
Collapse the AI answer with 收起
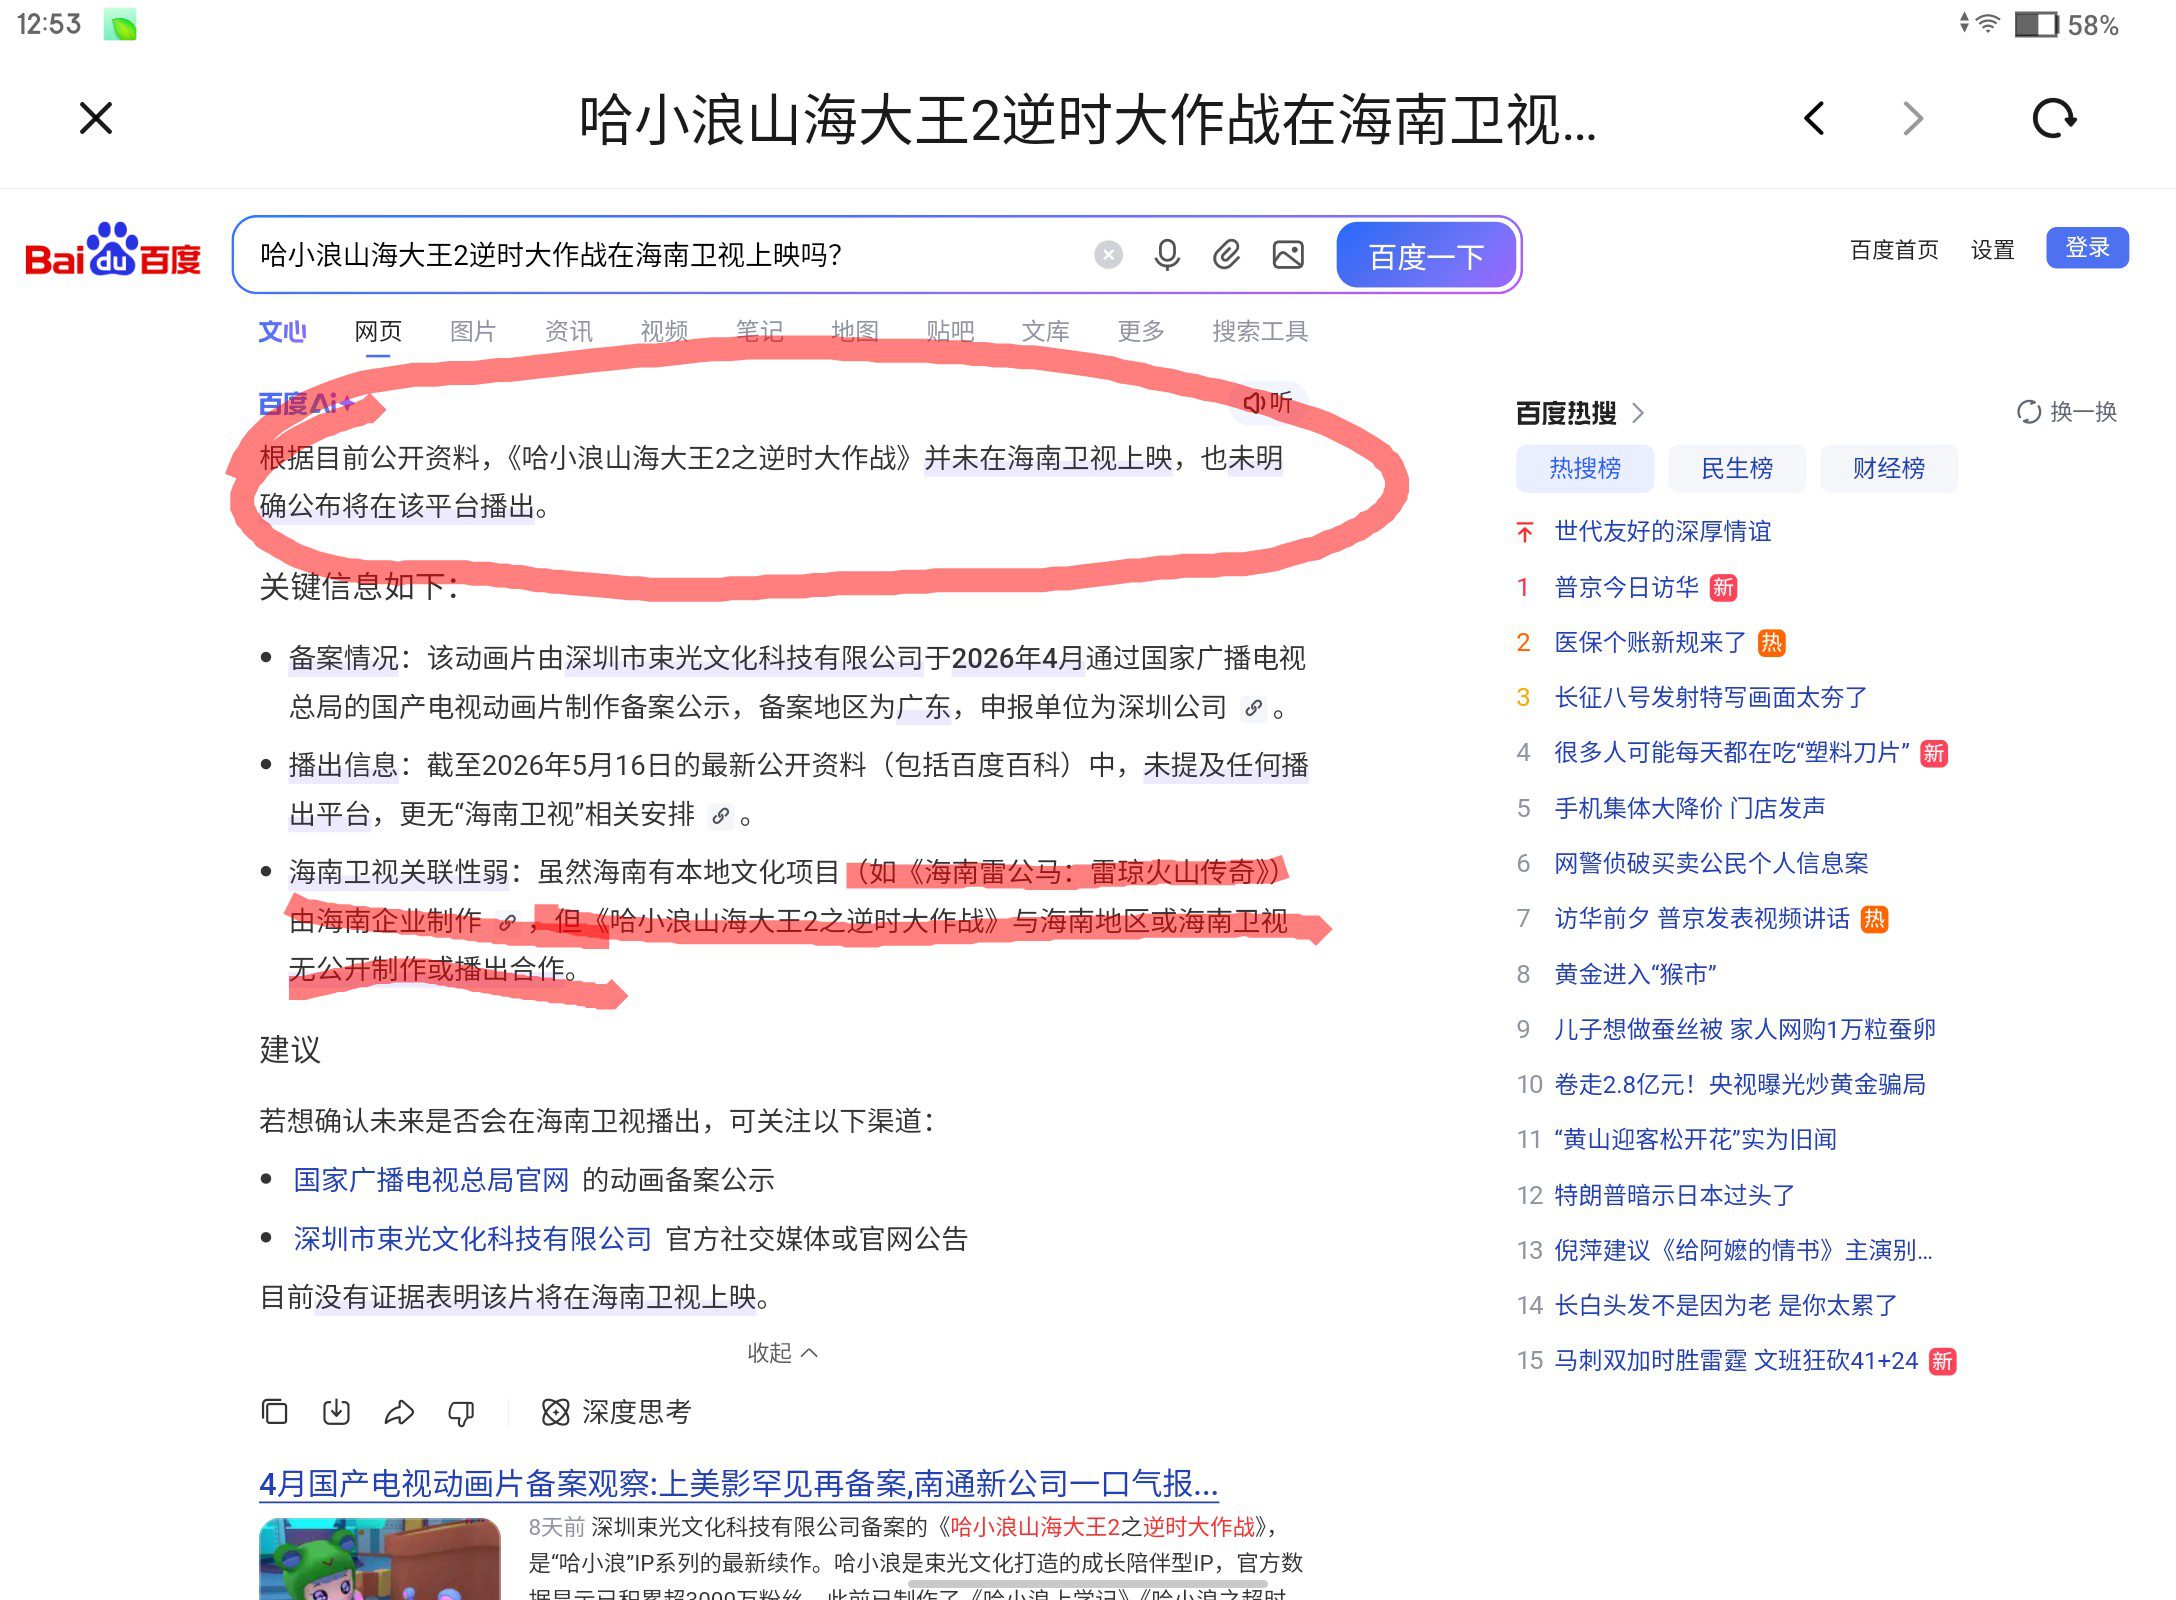[782, 1353]
